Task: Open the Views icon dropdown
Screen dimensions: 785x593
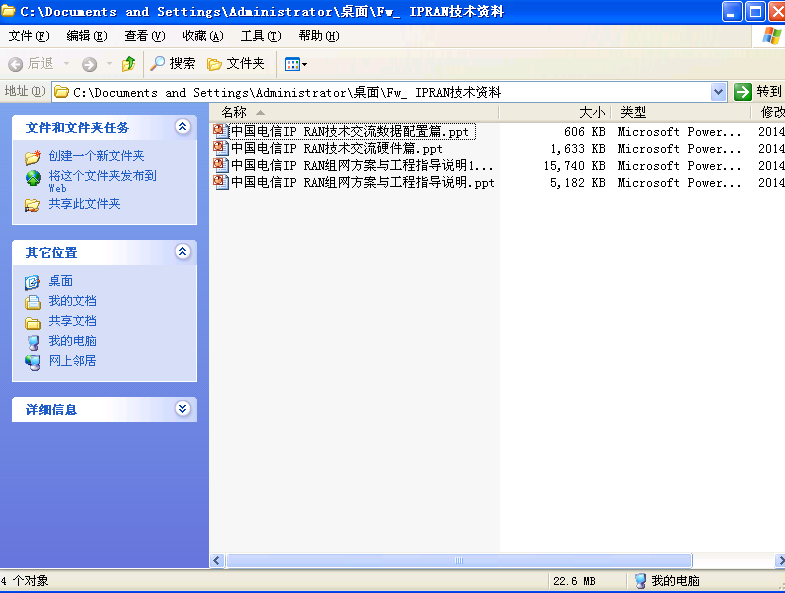Action: pos(295,64)
